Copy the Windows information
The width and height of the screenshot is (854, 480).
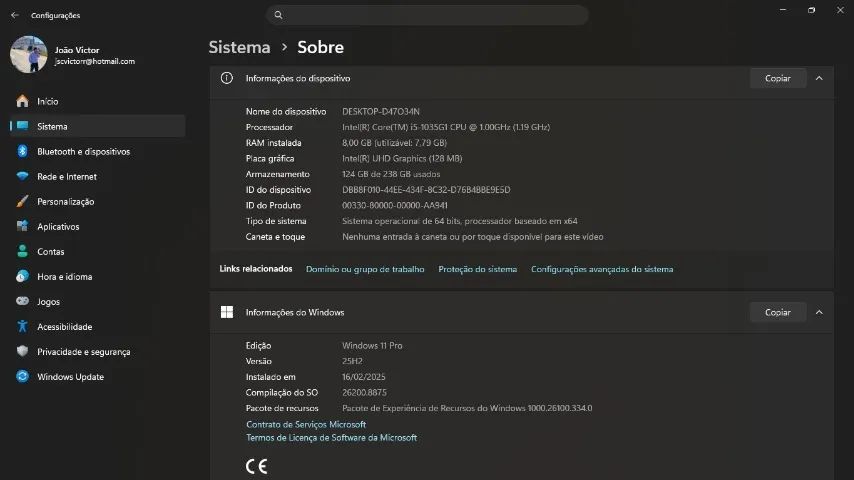coord(777,312)
